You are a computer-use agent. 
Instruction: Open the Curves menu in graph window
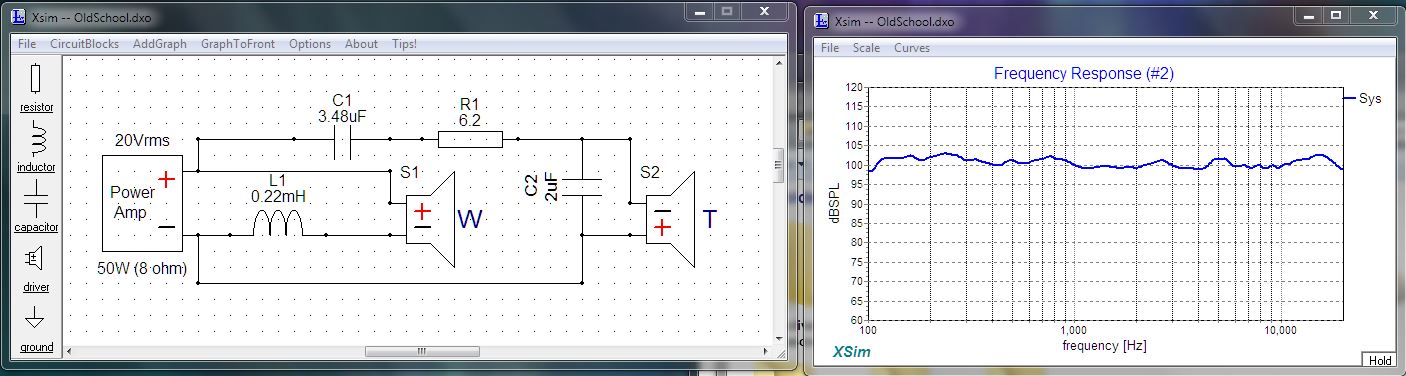pos(912,48)
